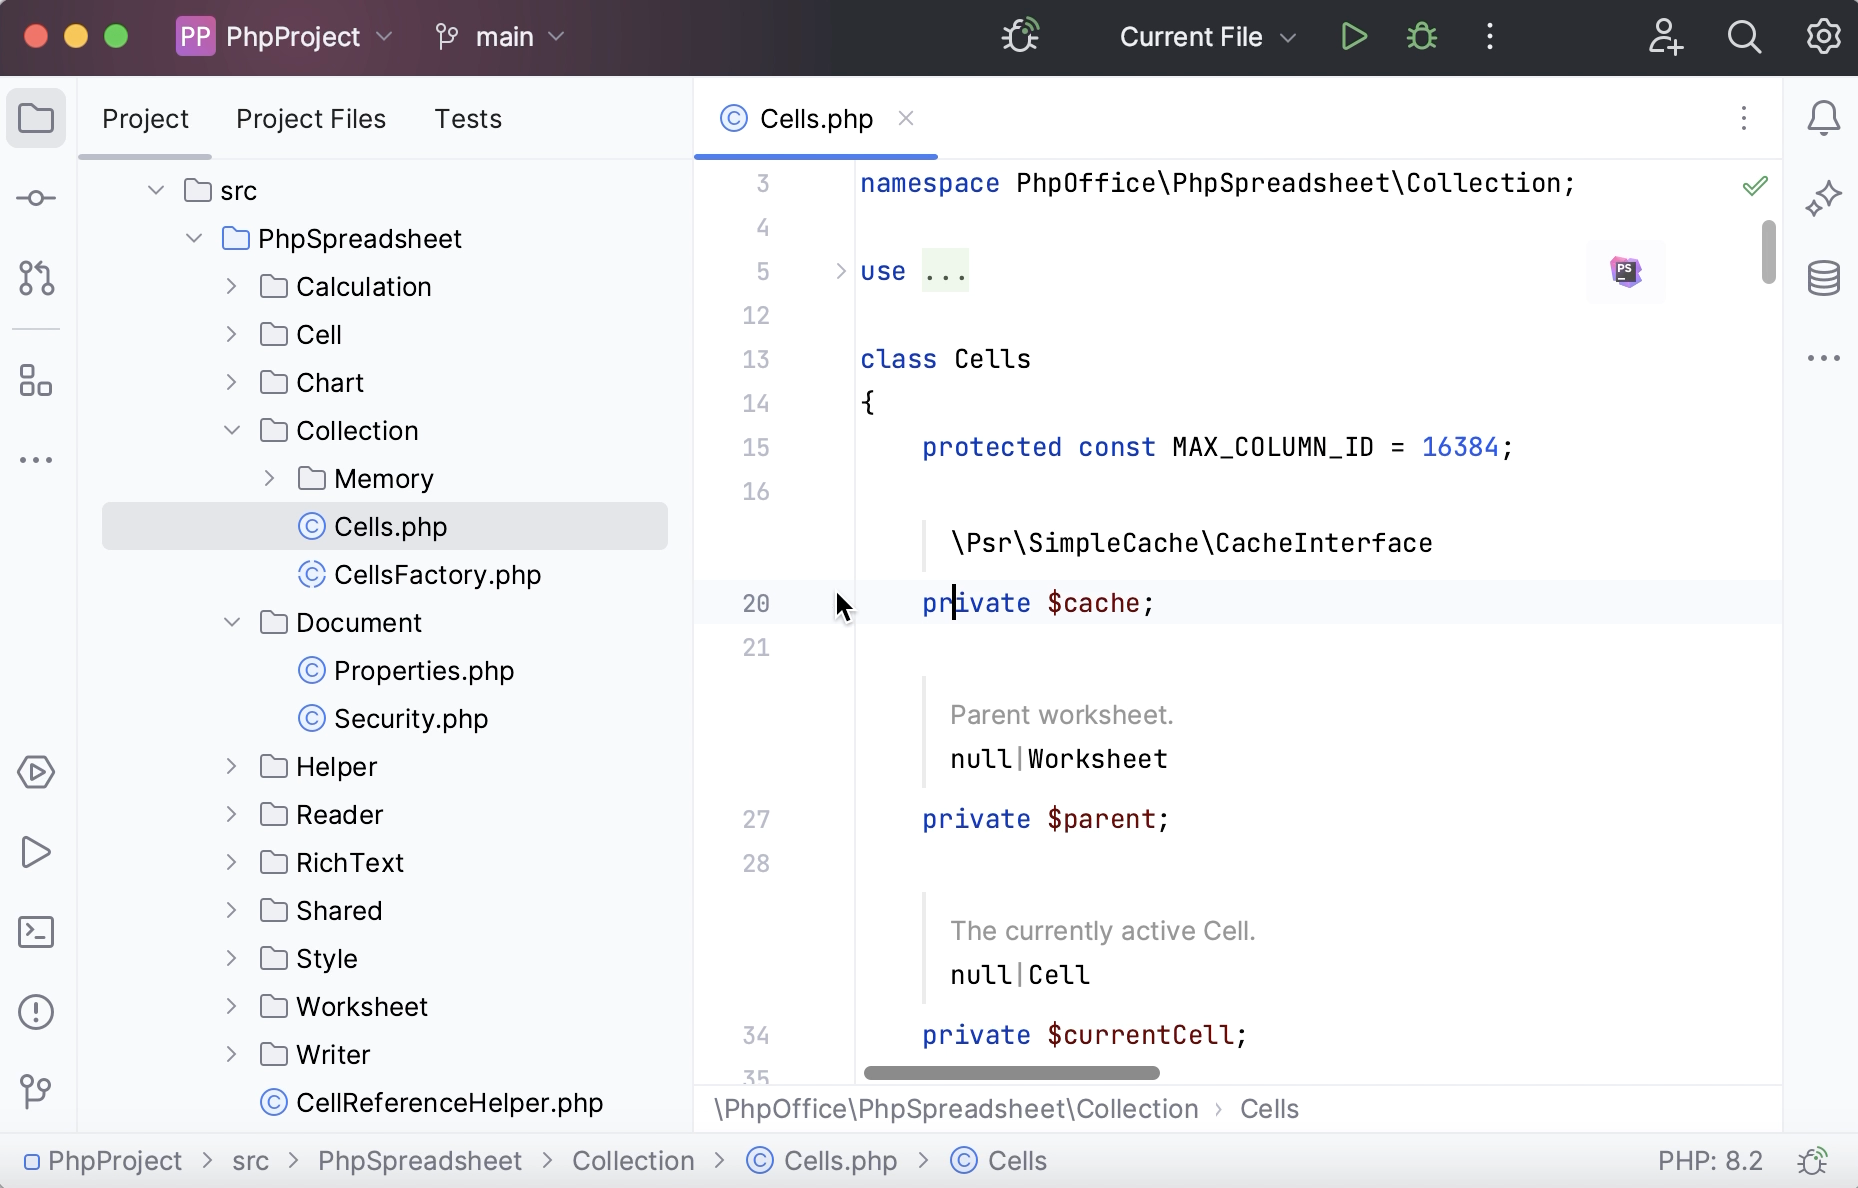Screen dimensions: 1858x1188
Task: Open Search Everywhere magnifier icon
Action: [x=1745, y=37]
